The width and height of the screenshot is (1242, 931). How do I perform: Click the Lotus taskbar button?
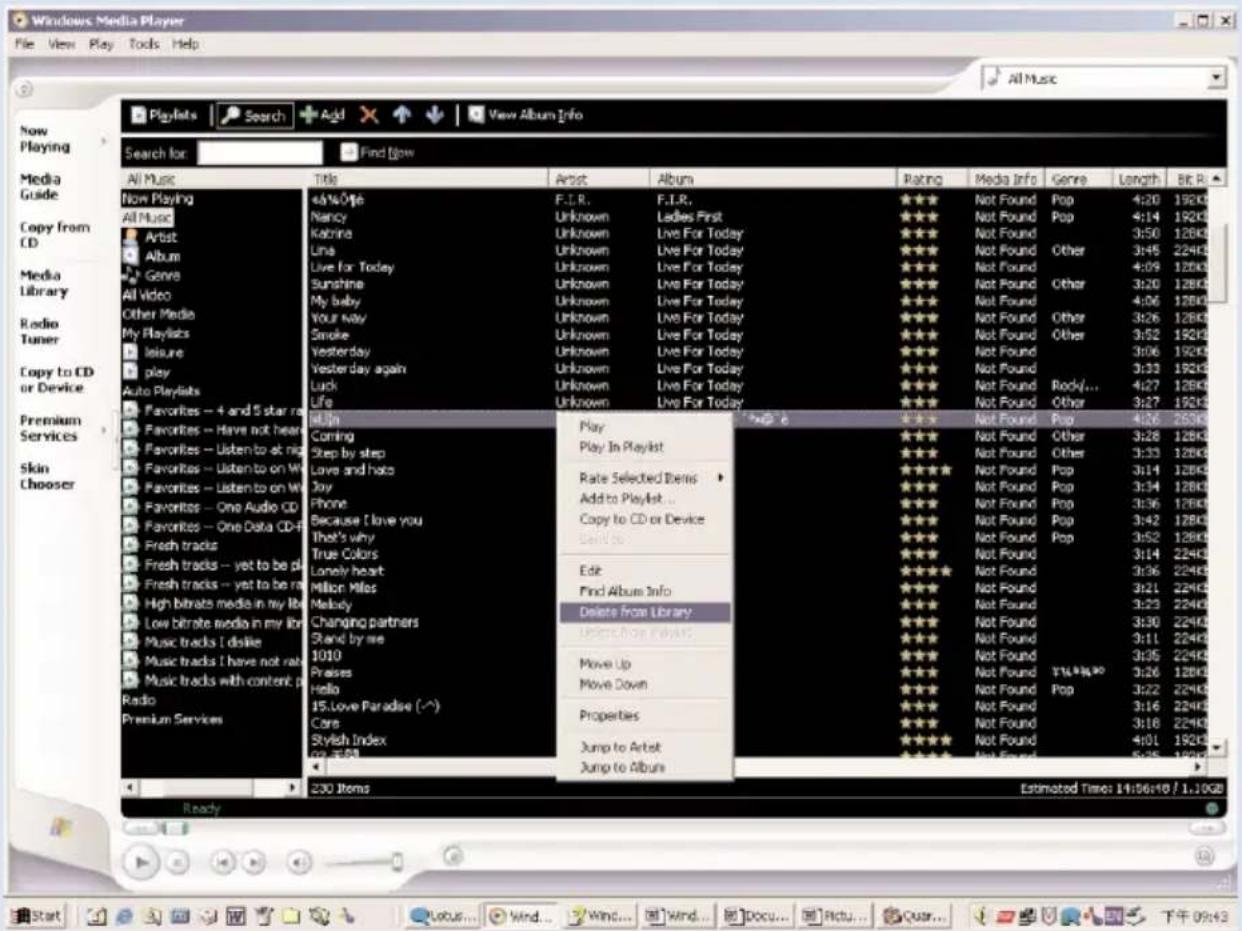pos(442,914)
